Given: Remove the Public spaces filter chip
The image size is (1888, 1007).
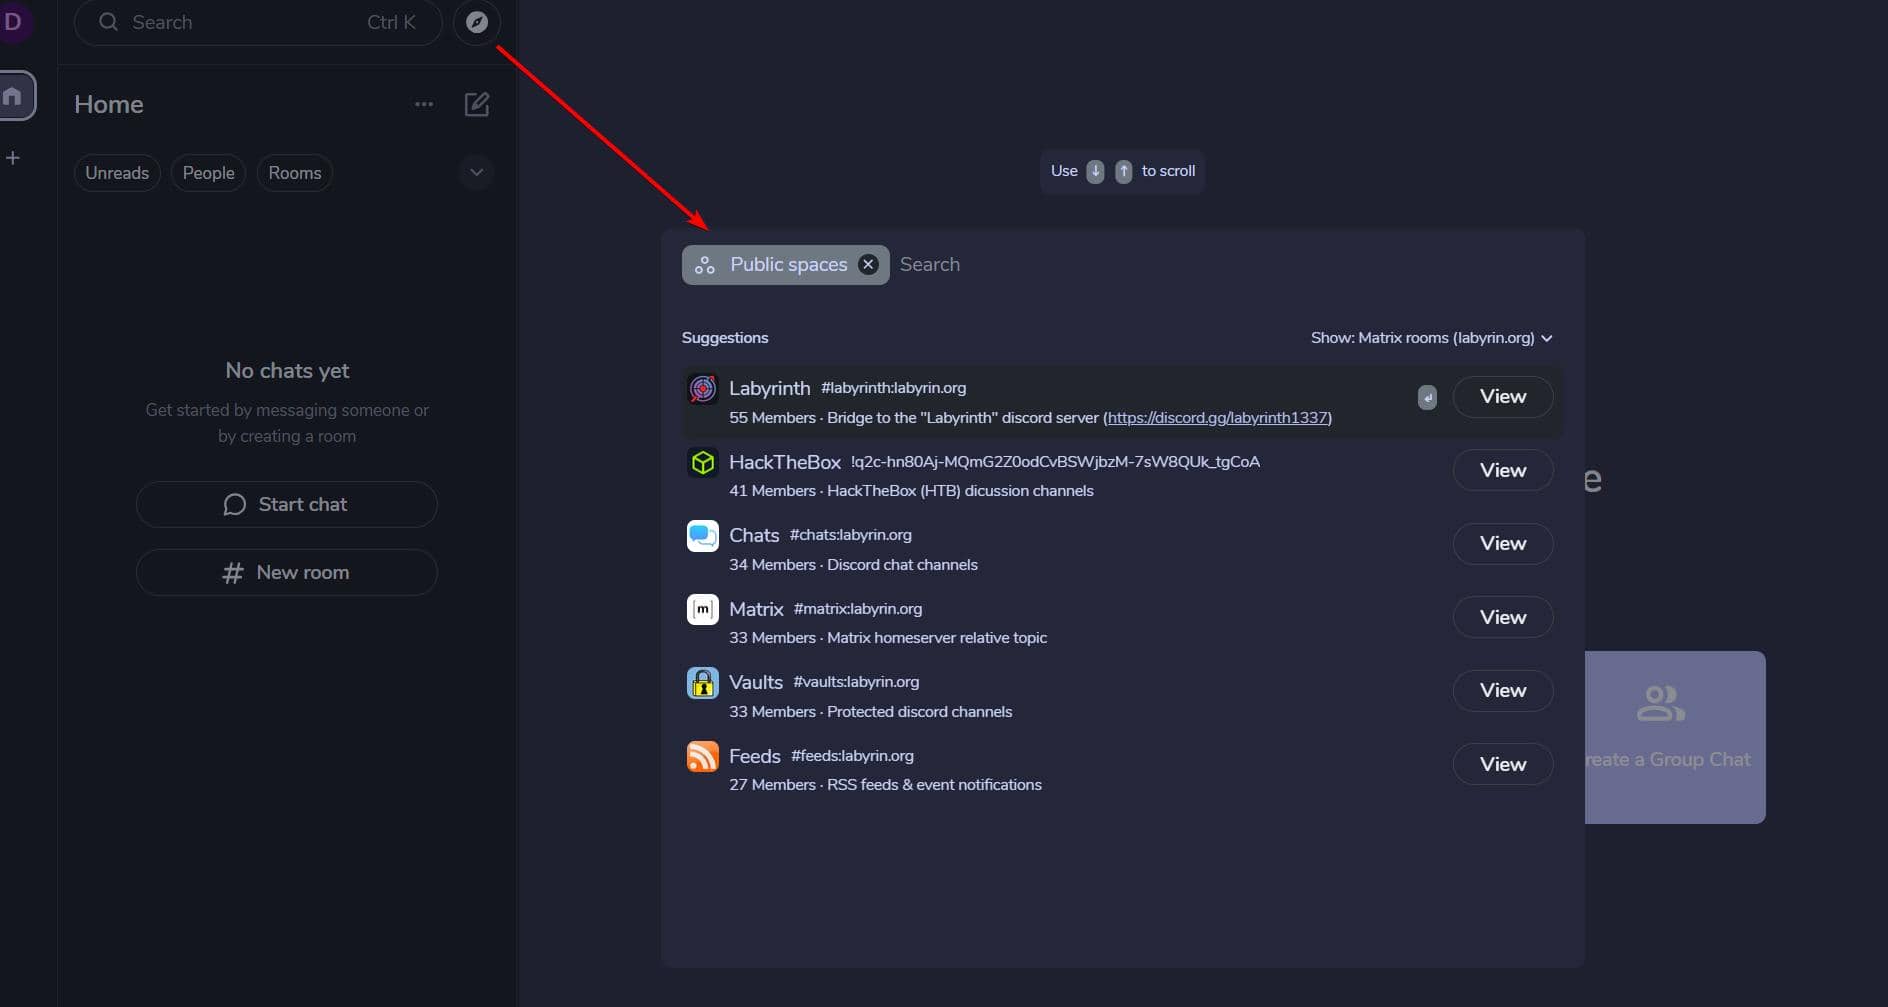Looking at the screenshot, I should pyautogui.click(x=869, y=264).
